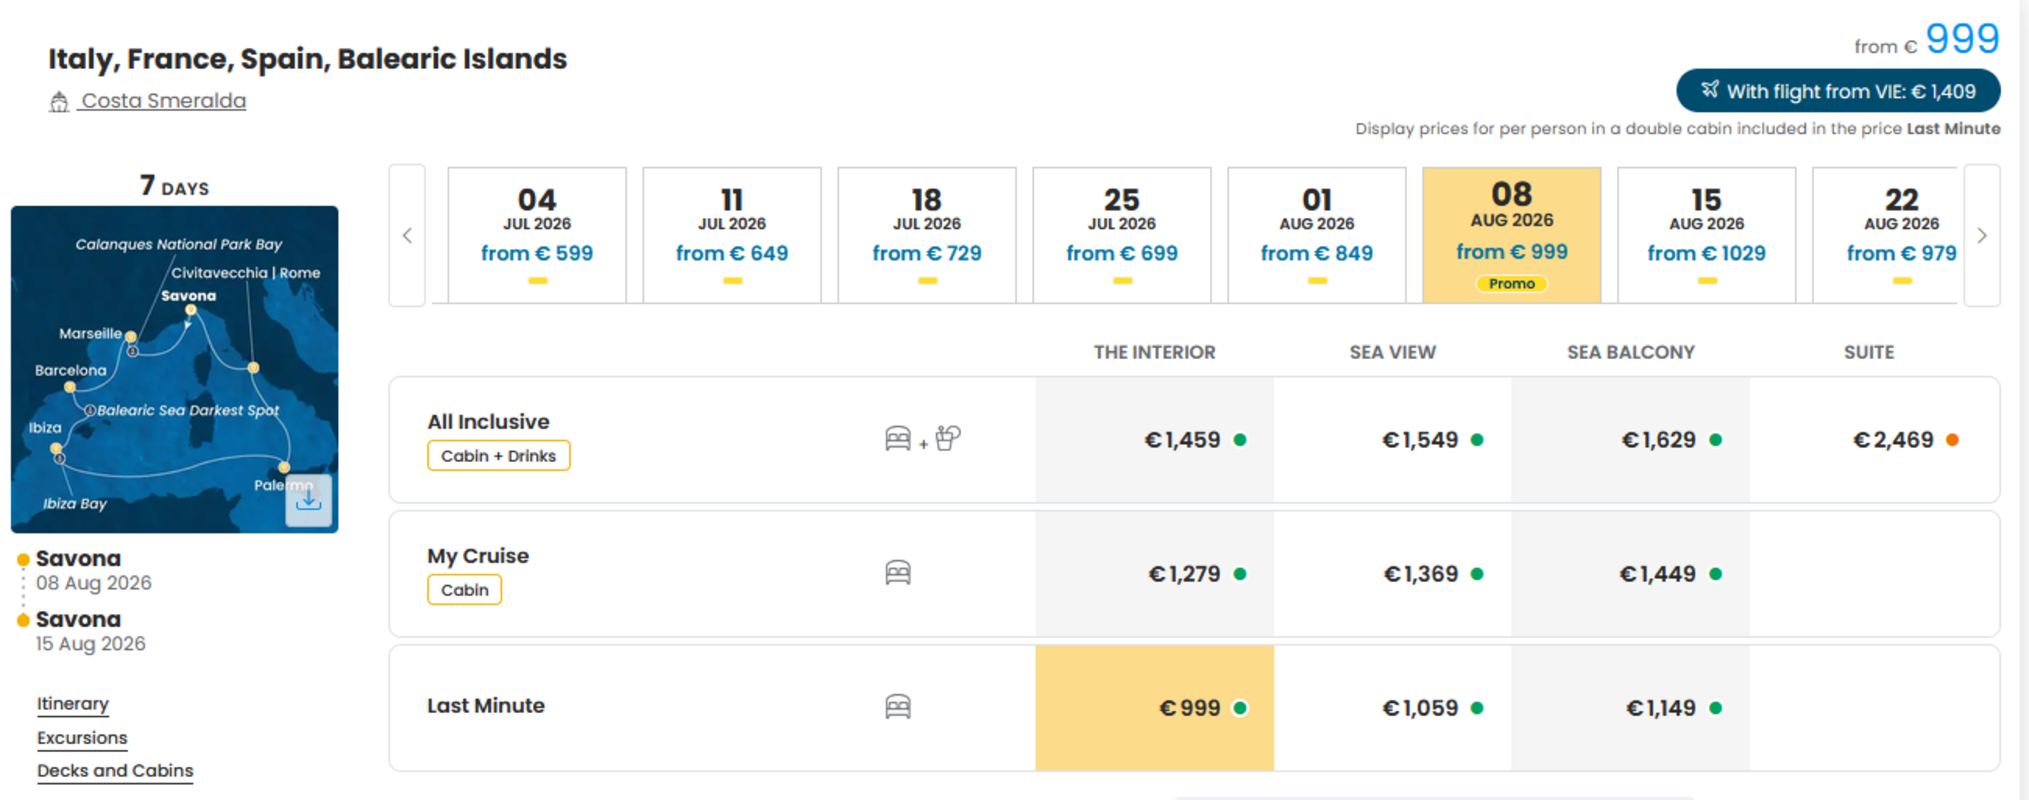Open the Itinerary link
The height and width of the screenshot is (800, 2029).
point(73,704)
